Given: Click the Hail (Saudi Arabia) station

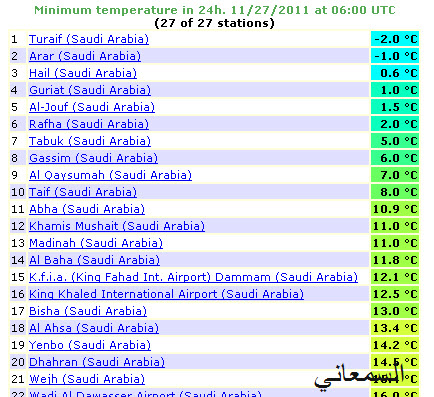Looking at the screenshot, I should (83, 73).
